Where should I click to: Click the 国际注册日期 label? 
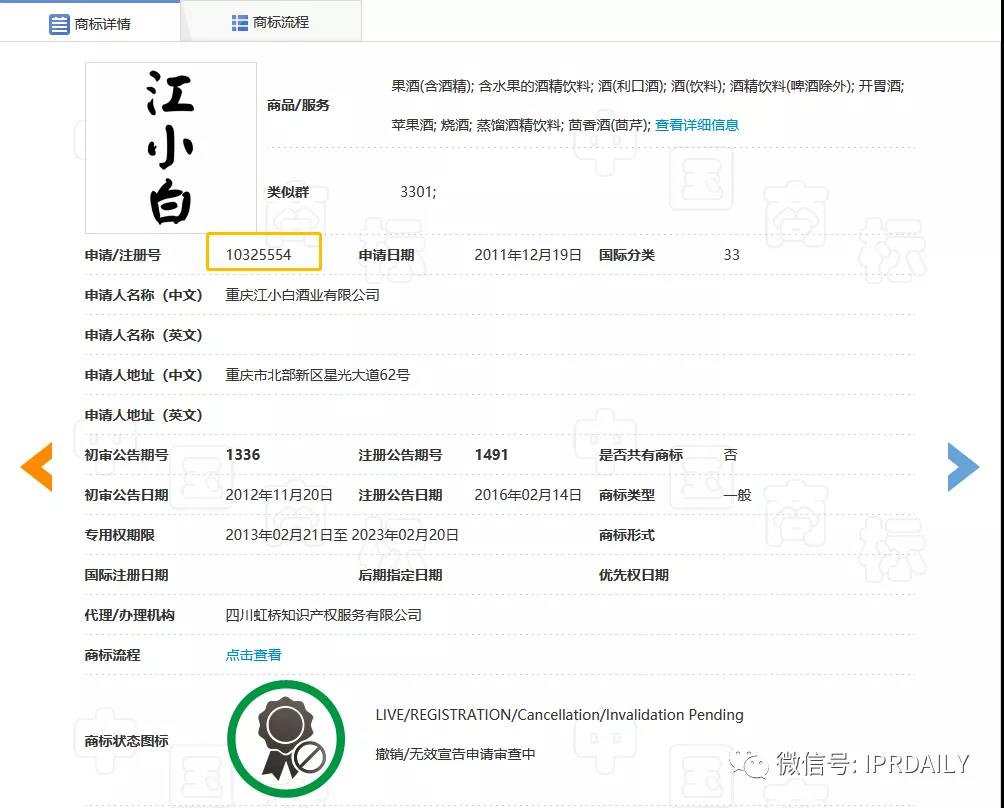(x=127, y=575)
